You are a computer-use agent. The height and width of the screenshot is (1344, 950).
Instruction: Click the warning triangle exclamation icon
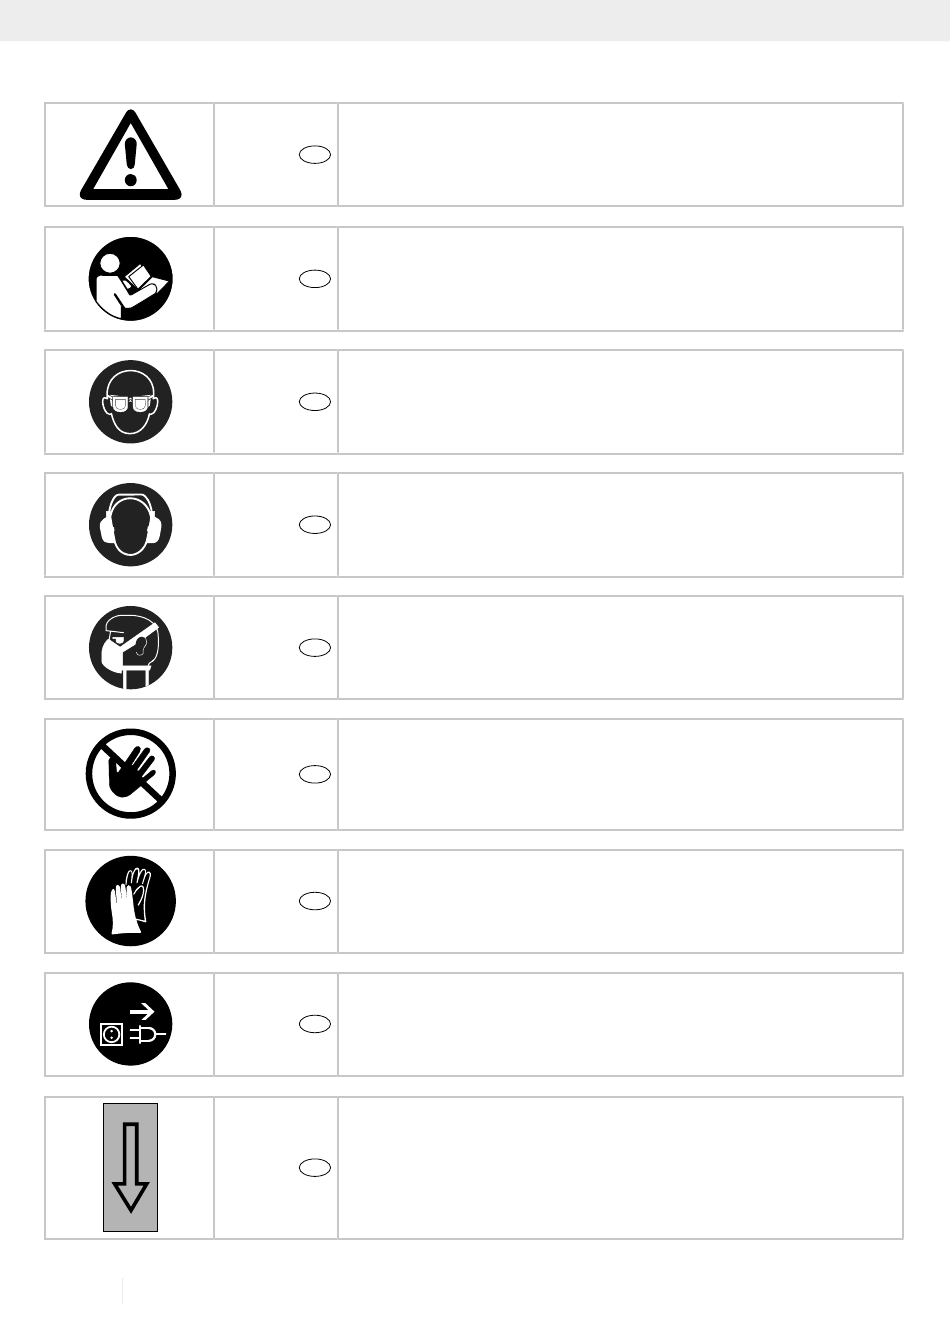coord(131,153)
